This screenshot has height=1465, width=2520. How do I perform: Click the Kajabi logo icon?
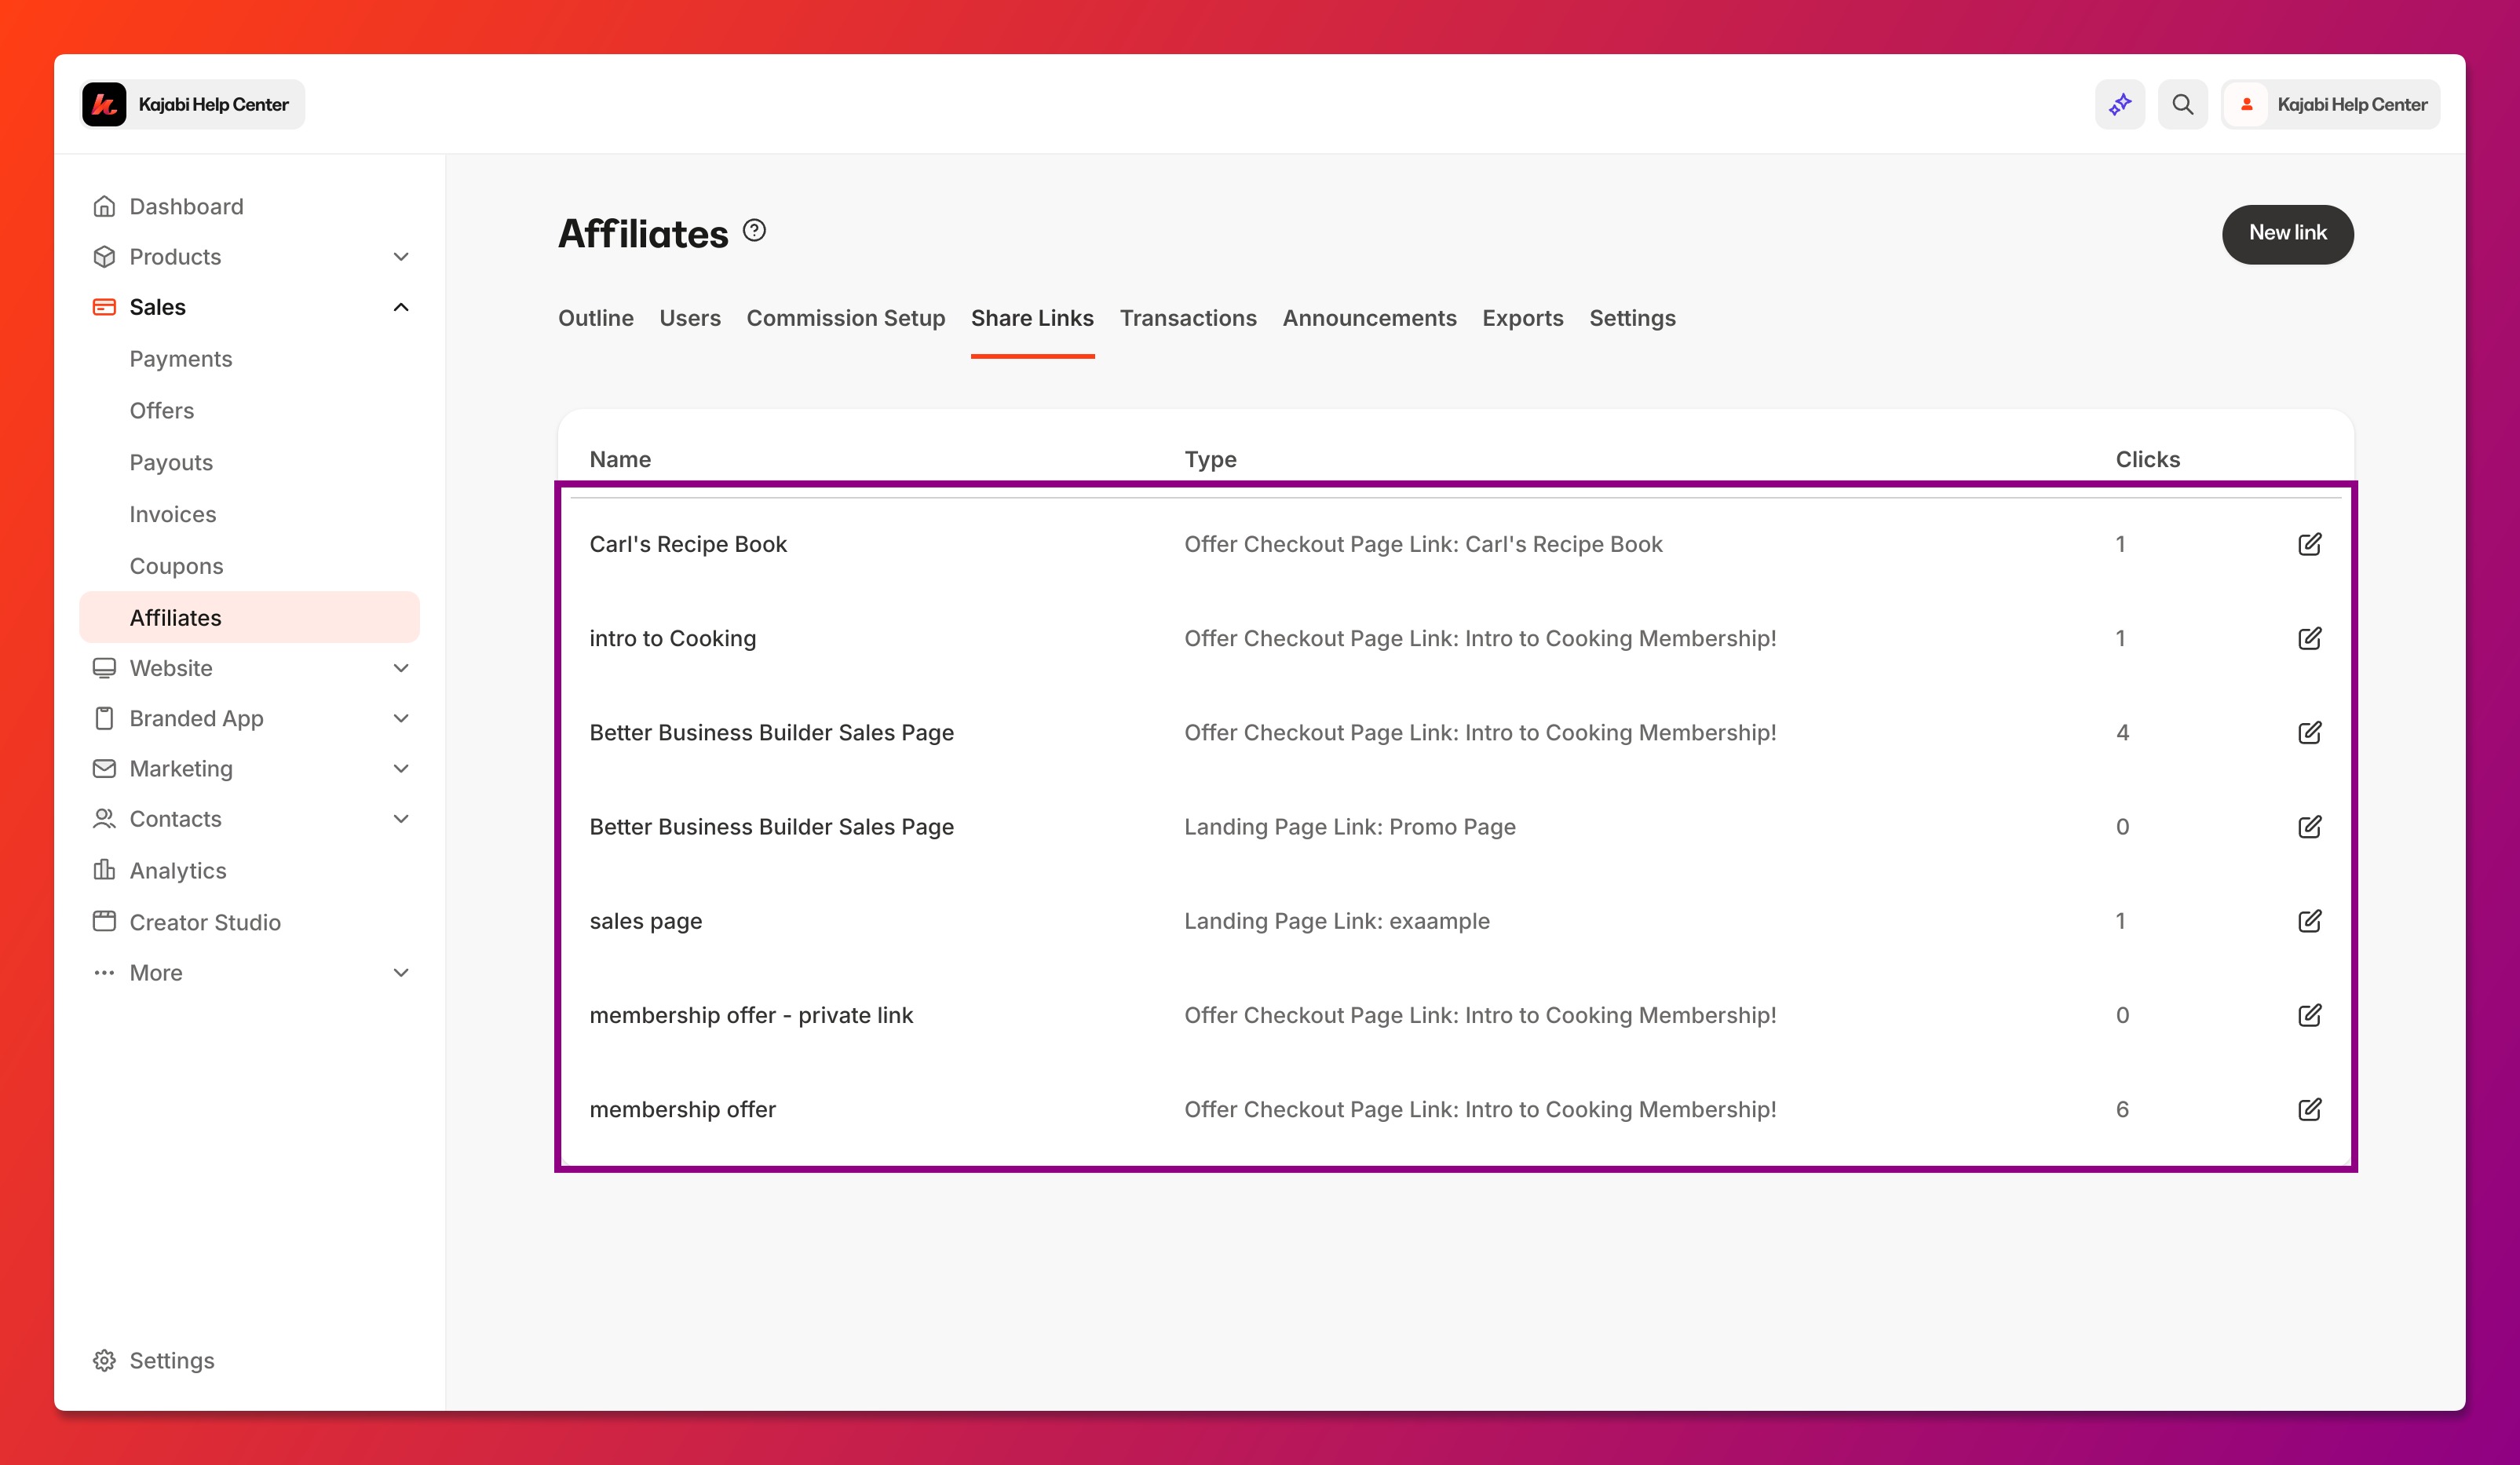click(x=104, y=104)
